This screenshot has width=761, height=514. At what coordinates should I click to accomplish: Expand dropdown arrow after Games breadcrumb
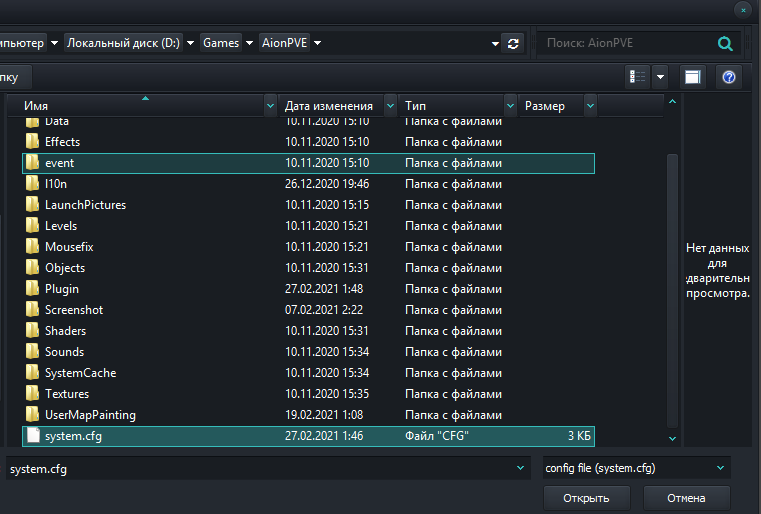click(249, 43)
